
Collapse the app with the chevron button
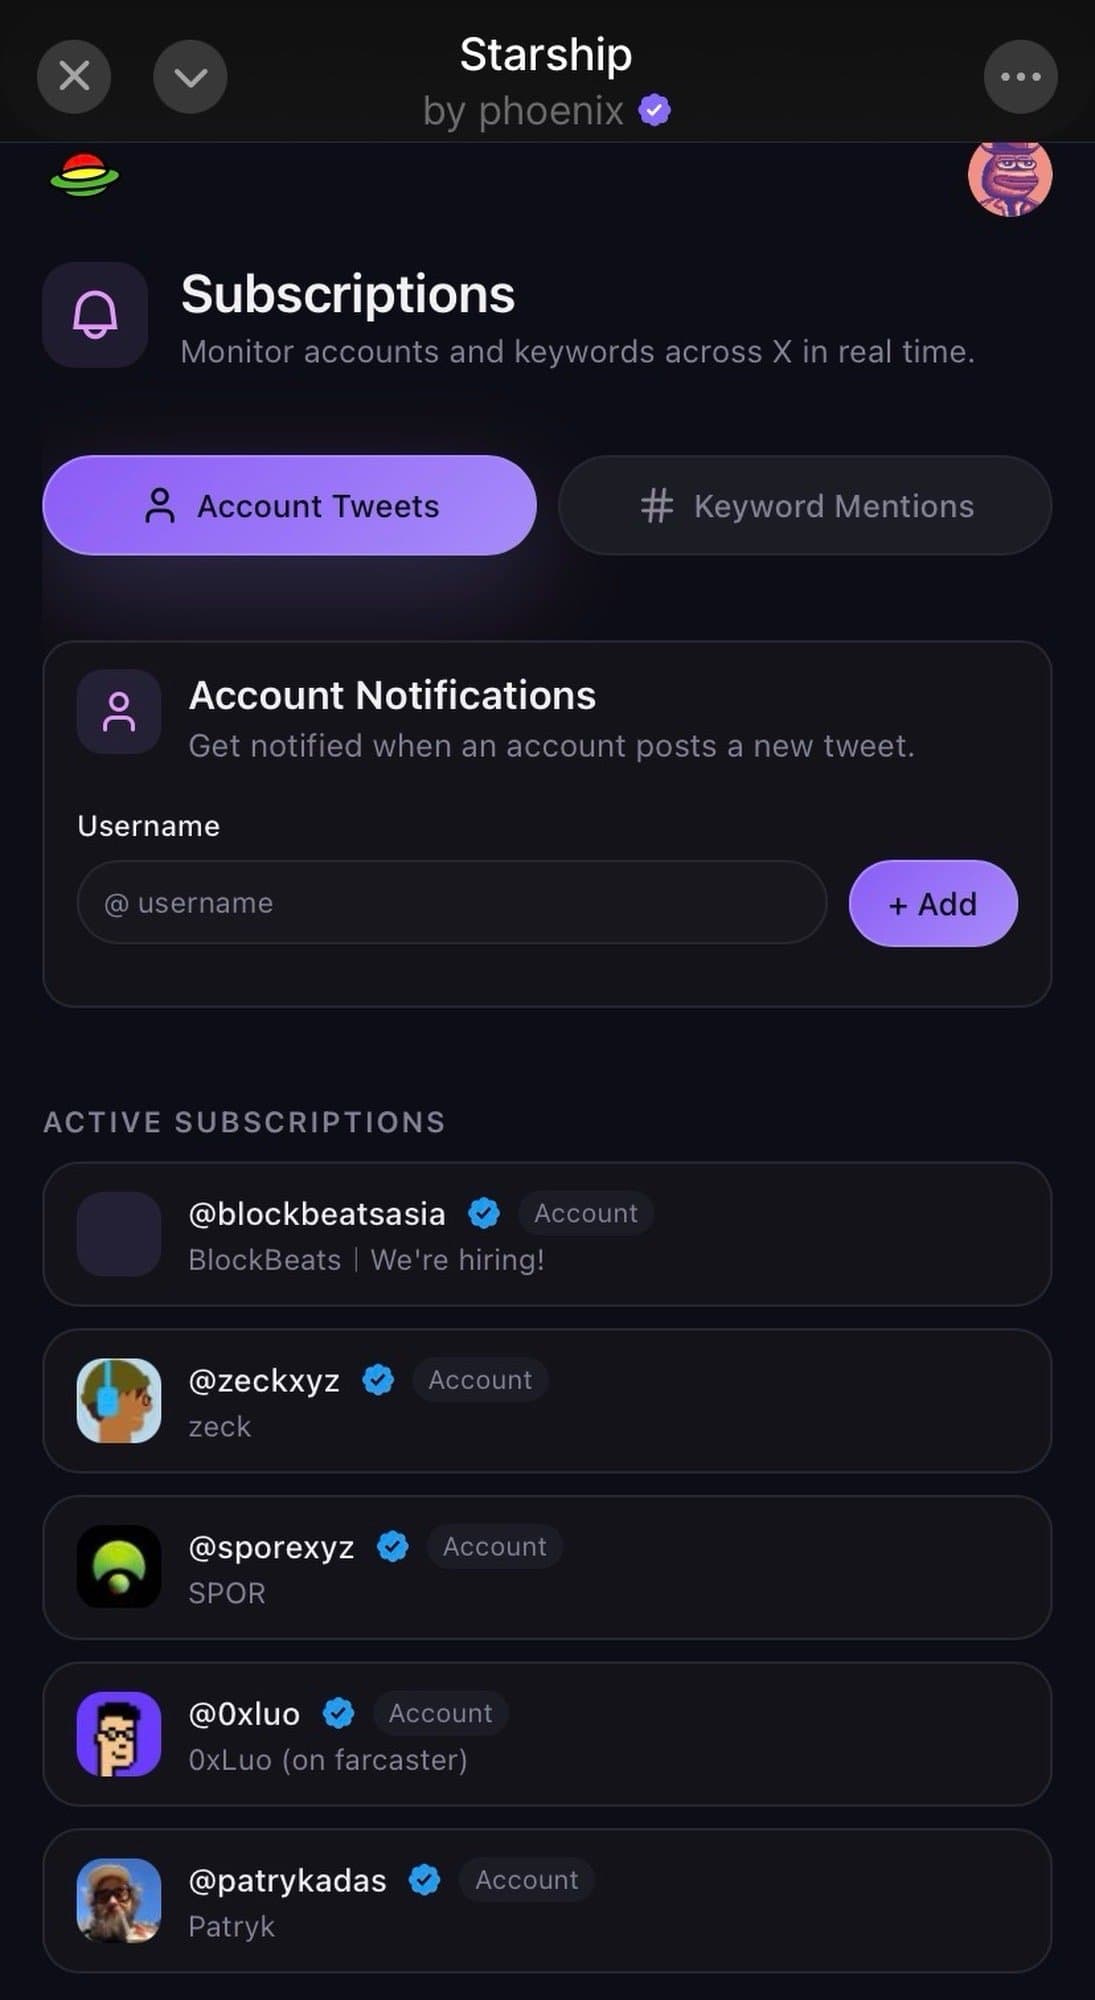[x=190, y=76]
